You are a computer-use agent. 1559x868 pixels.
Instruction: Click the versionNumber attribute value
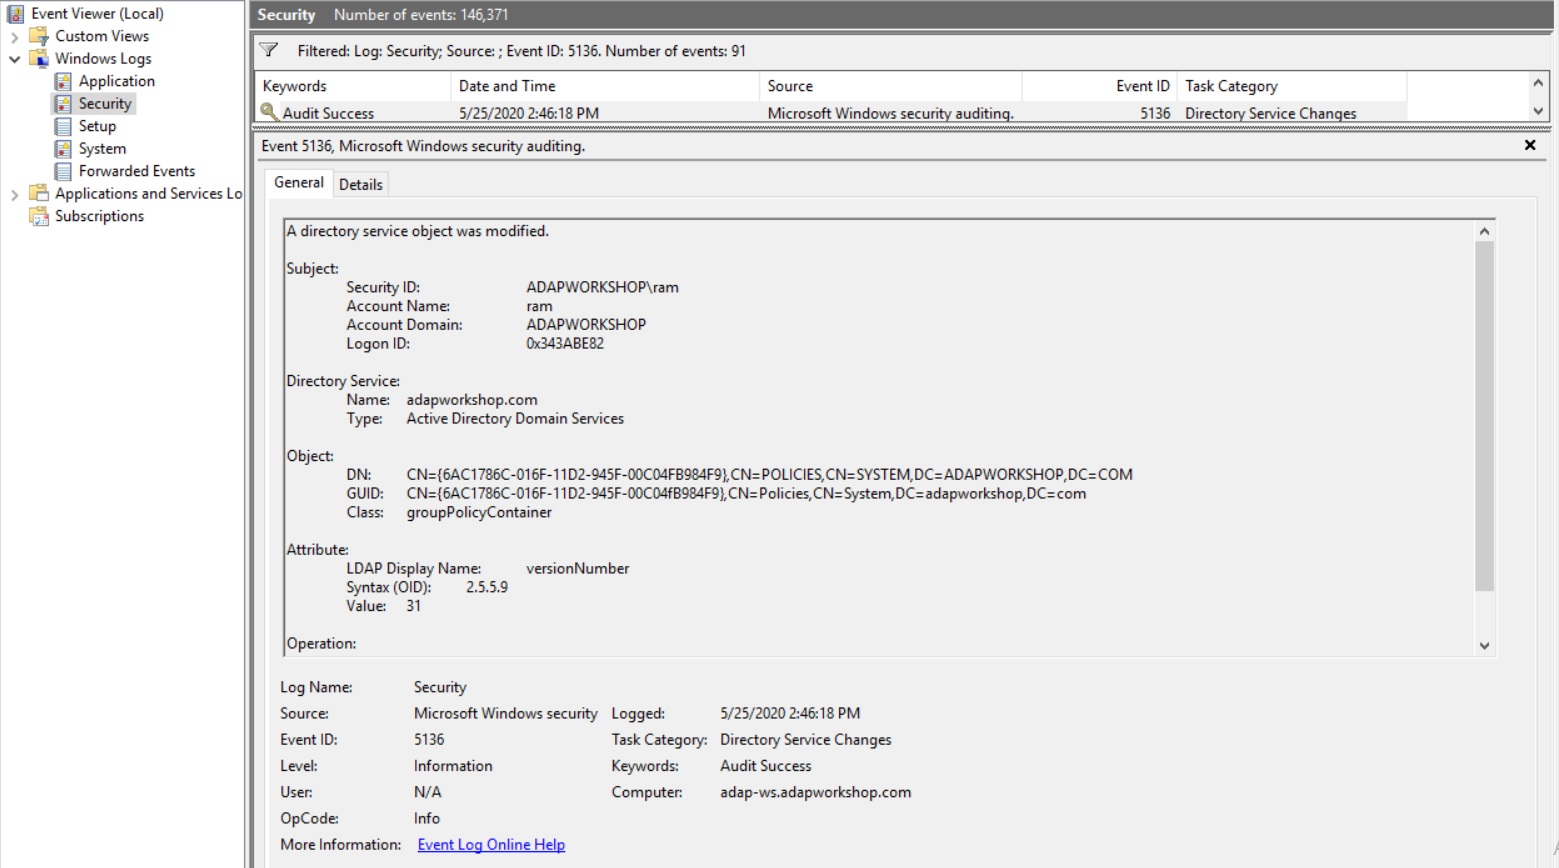(x=577, y=569)
